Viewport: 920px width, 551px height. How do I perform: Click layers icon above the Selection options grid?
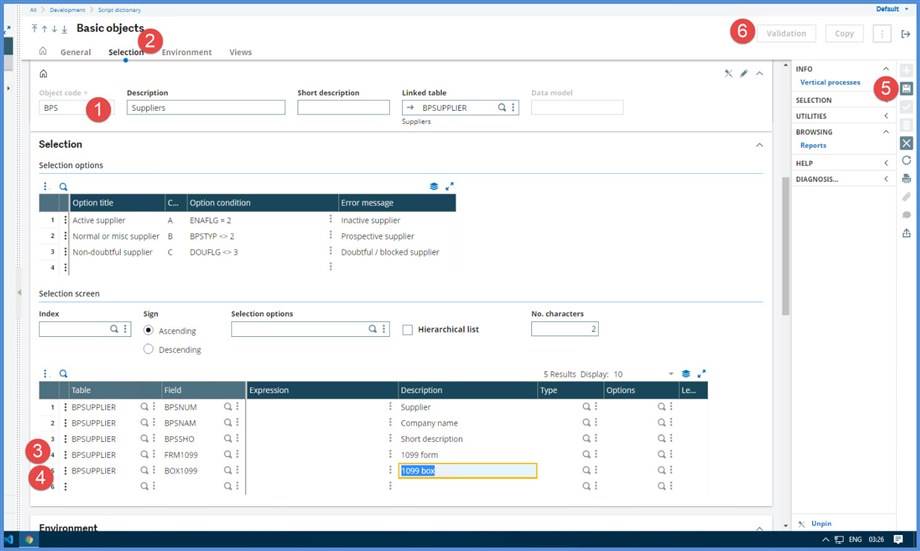[x=434, y=187]
